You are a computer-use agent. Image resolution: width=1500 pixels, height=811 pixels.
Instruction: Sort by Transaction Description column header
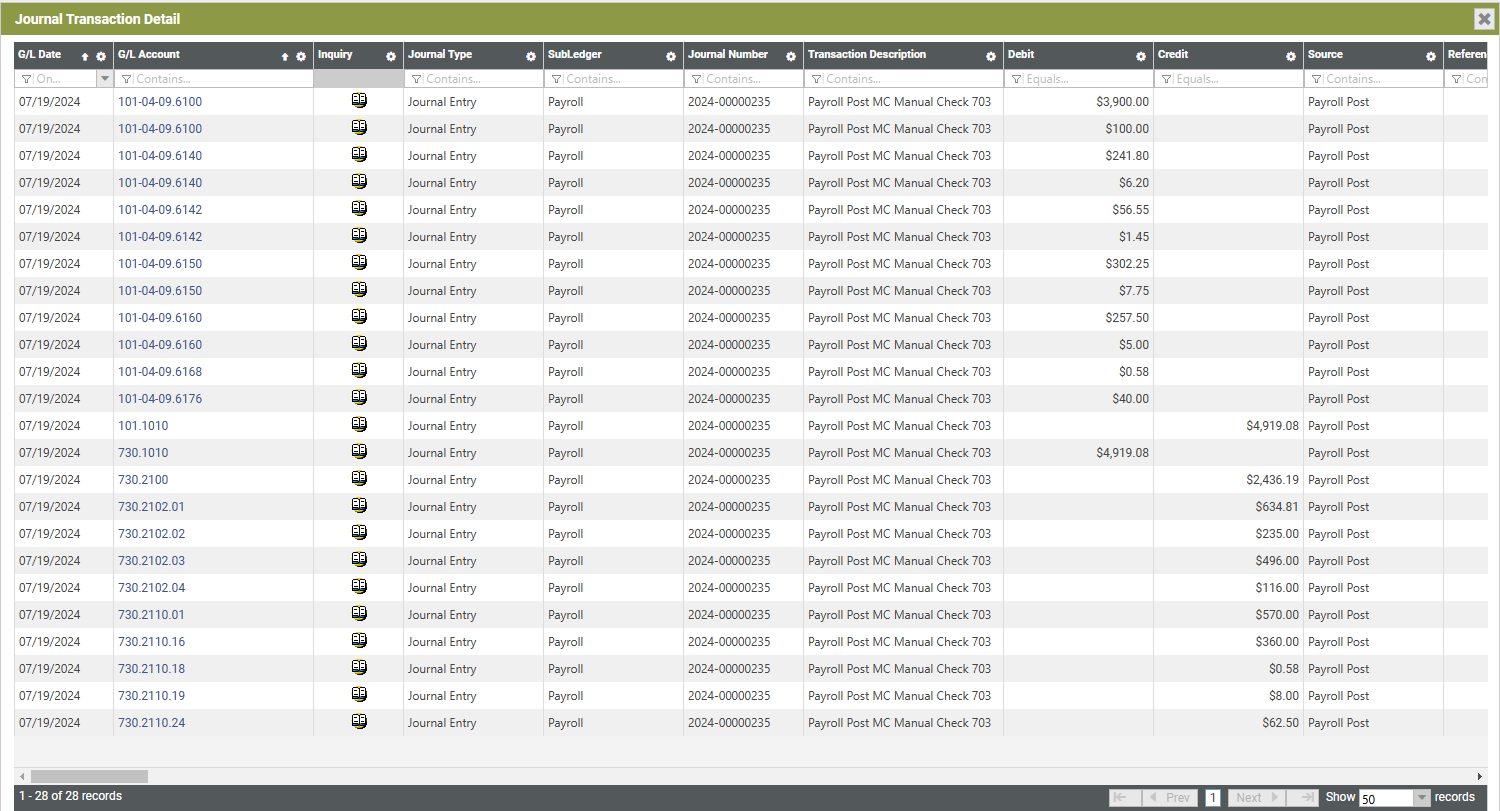[867, 55]
